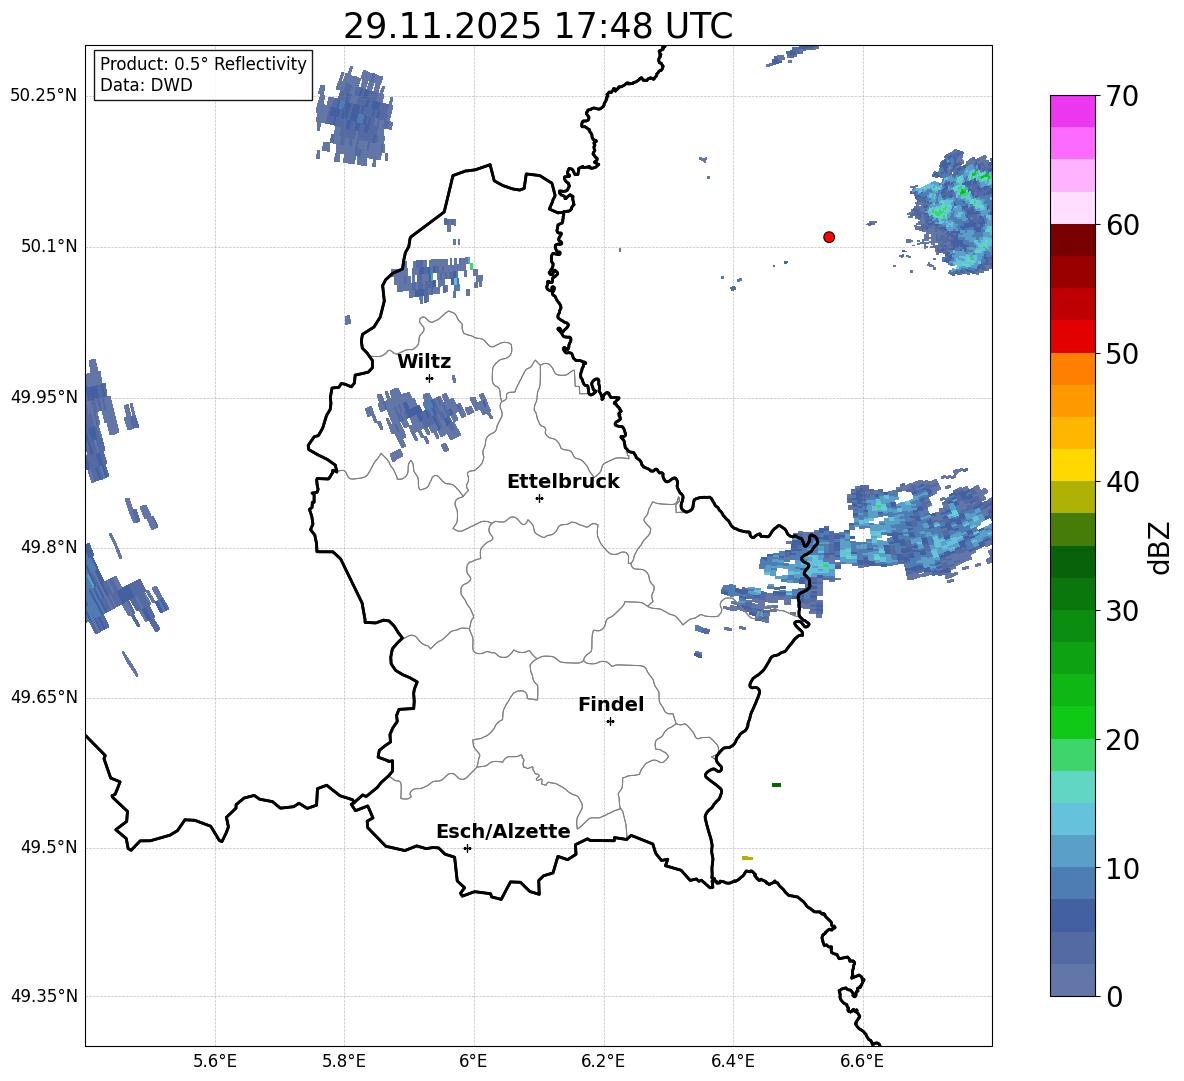The width and height of the screenshot is (1184, 1081).
Task: Click the 49.65°N latitude label
Action: [x=44, y=698]
